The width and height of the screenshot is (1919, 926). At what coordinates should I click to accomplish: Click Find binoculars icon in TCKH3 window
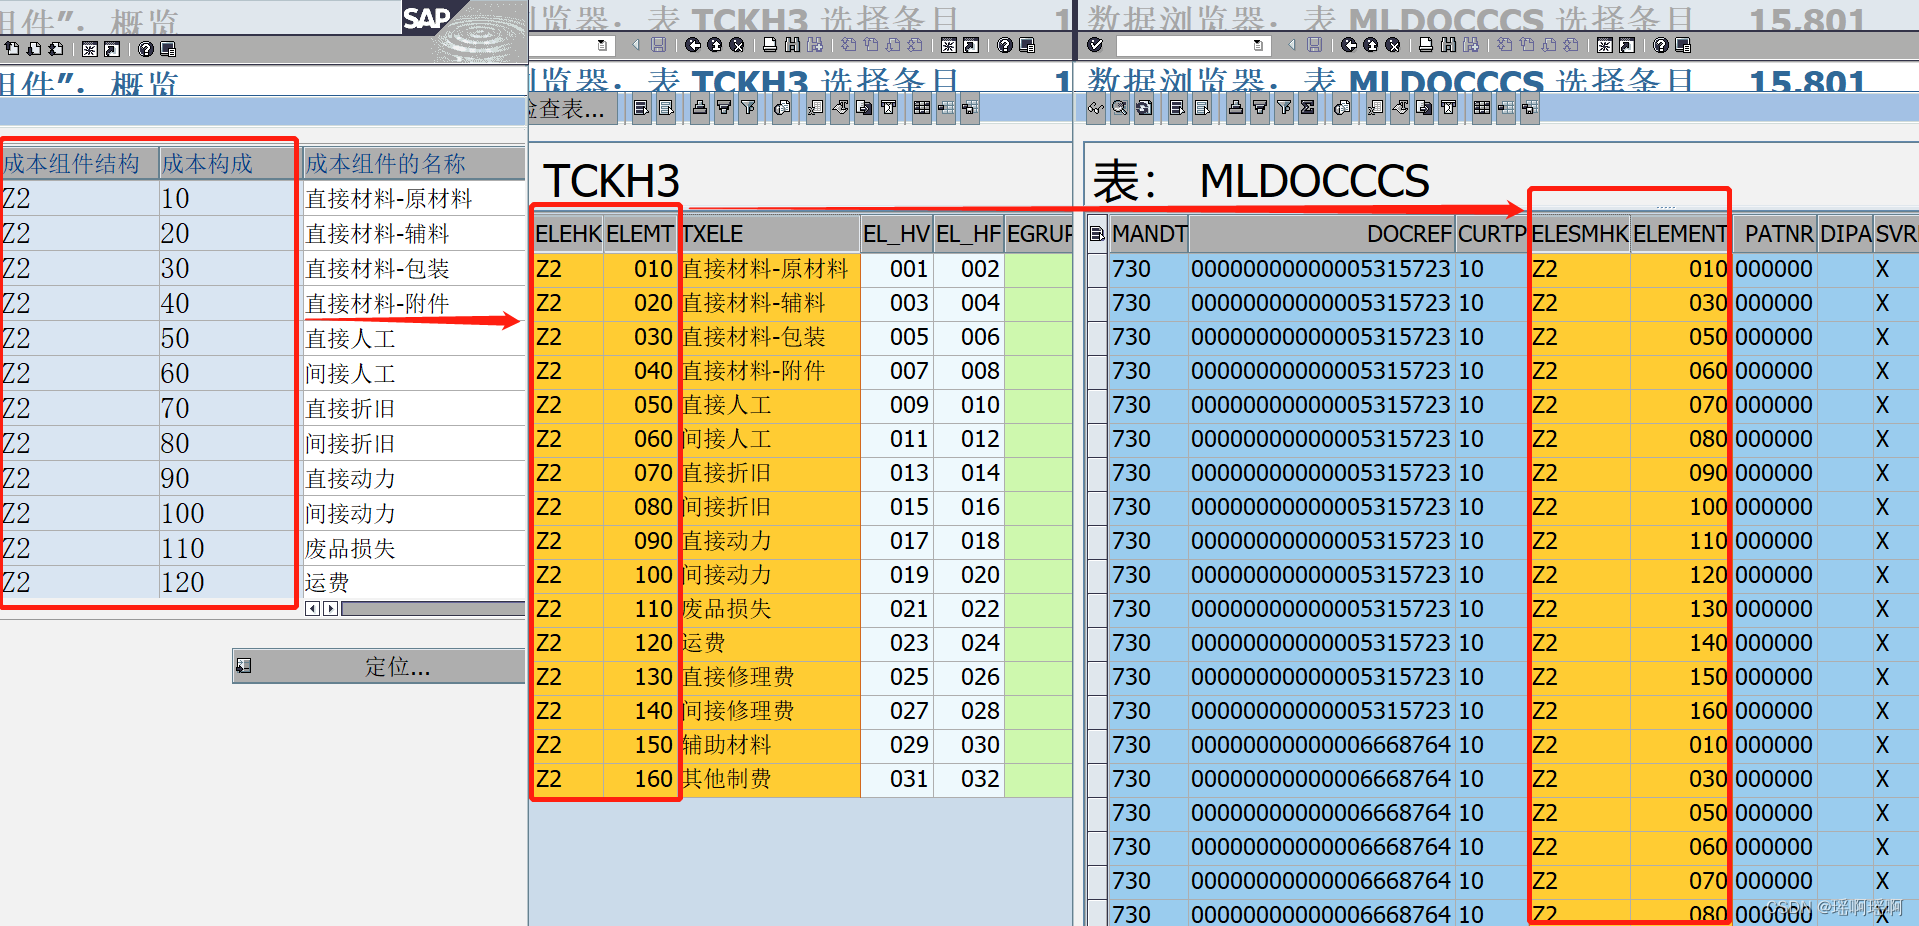click(792, 45)
